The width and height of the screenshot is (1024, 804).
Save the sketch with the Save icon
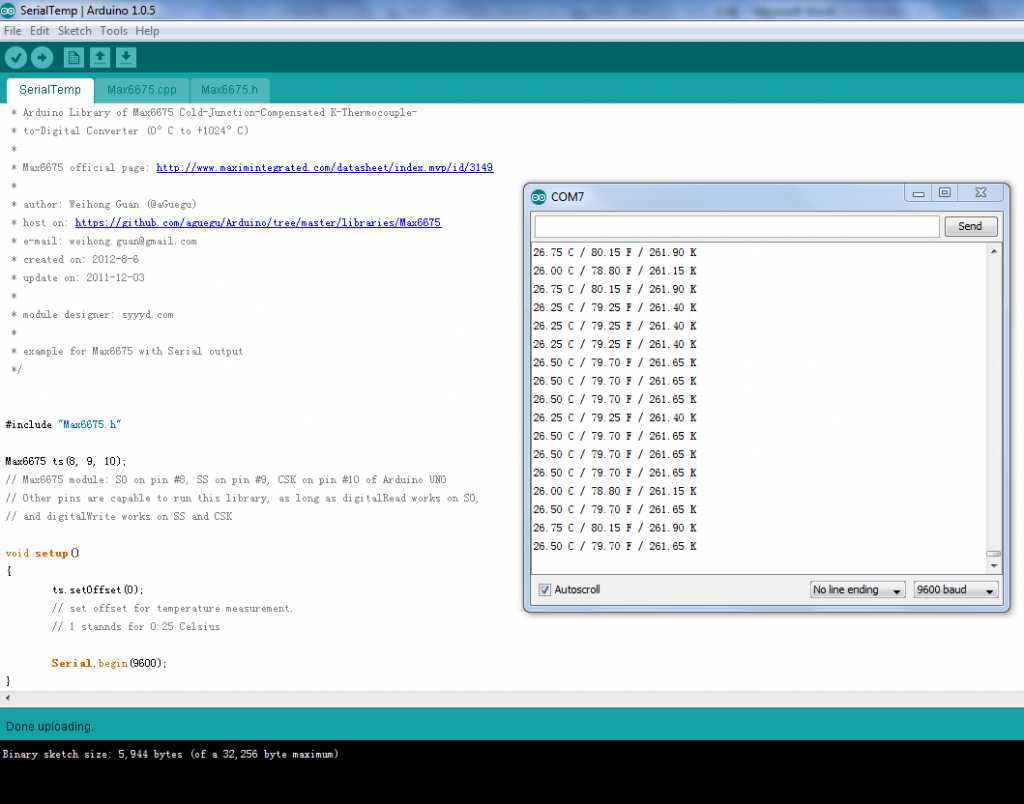click(126, 58)
